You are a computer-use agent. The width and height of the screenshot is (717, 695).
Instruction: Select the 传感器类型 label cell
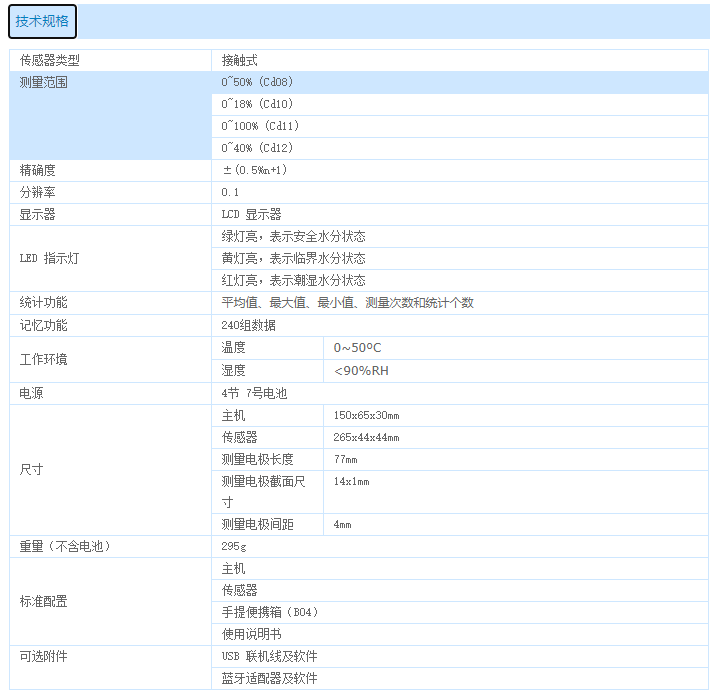click(50, 61)
